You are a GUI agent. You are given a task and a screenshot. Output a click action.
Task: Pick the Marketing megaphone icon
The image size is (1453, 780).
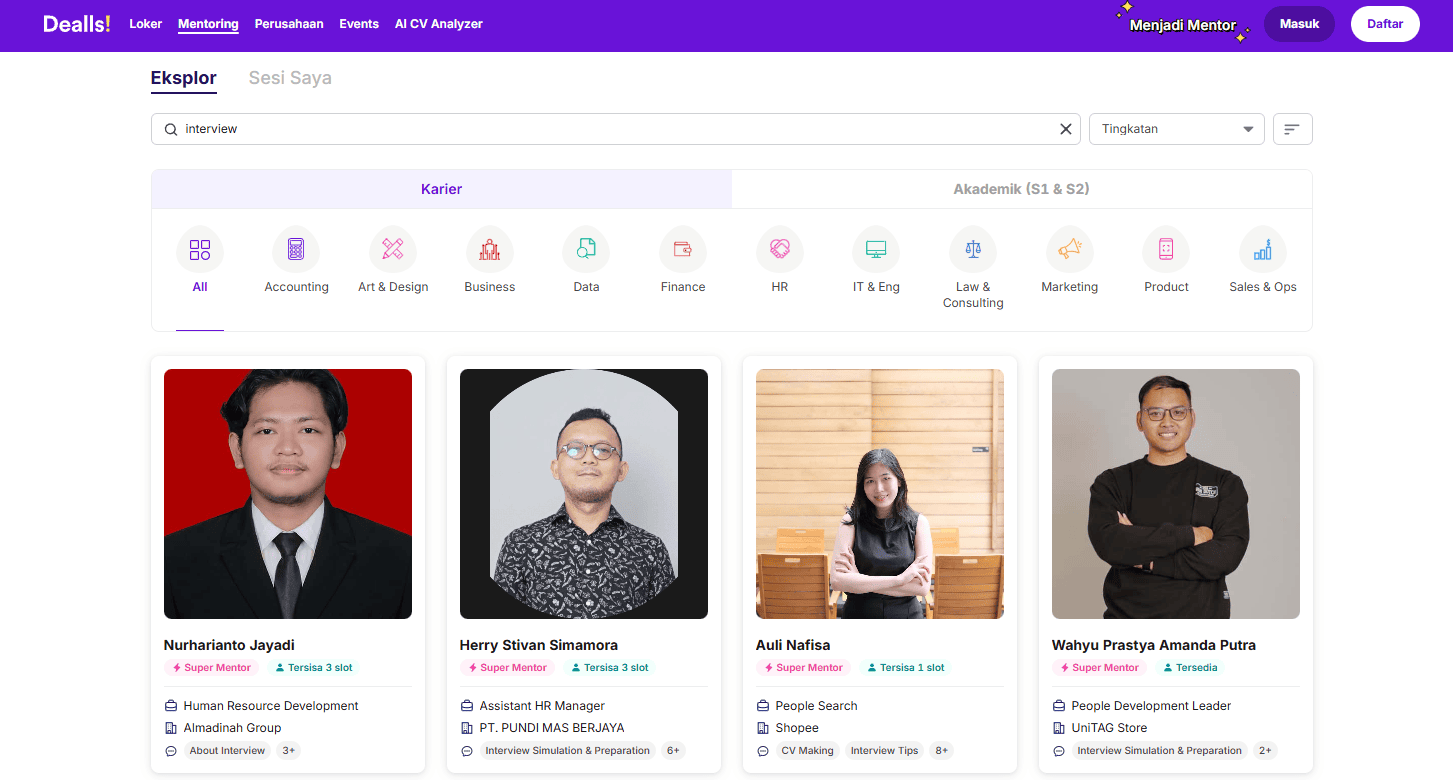tap(1070, 250)
